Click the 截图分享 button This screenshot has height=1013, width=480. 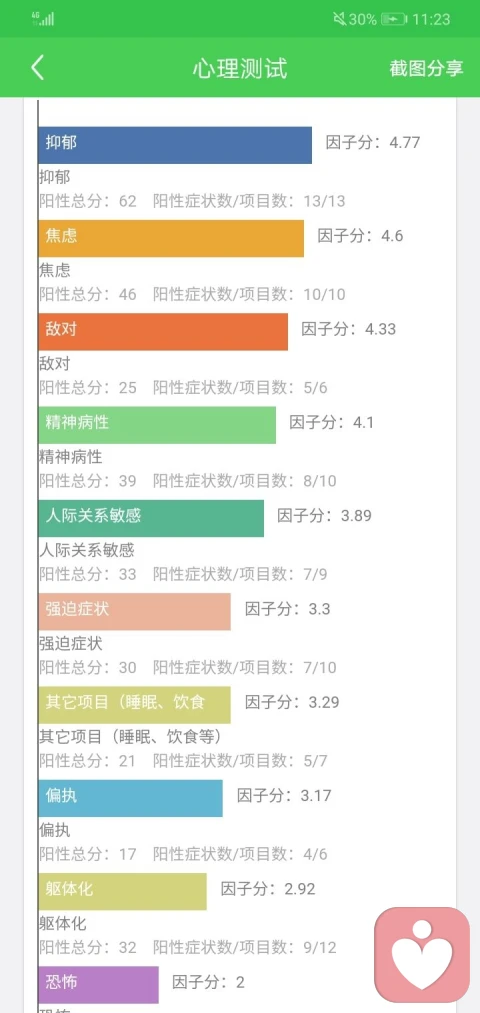coord(426,68)
